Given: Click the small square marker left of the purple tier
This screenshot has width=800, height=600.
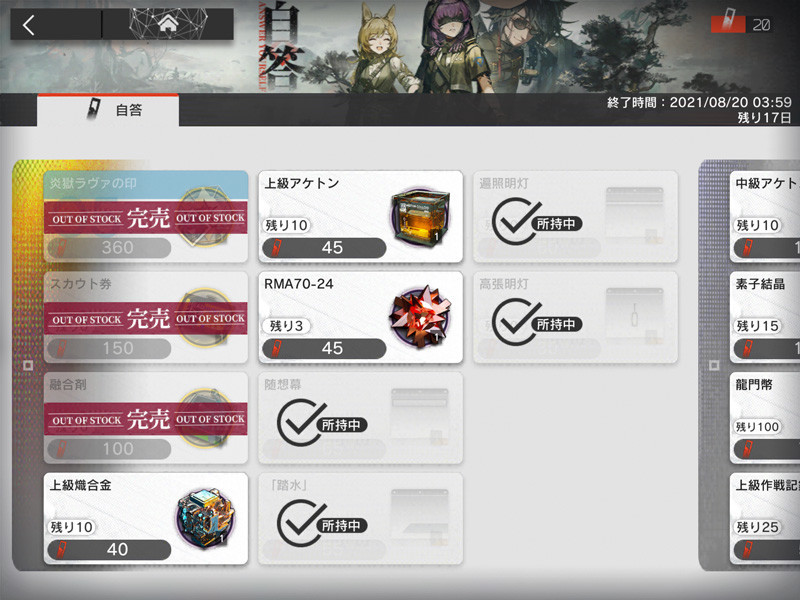Looking at the screenshot, I should point(714,365).
